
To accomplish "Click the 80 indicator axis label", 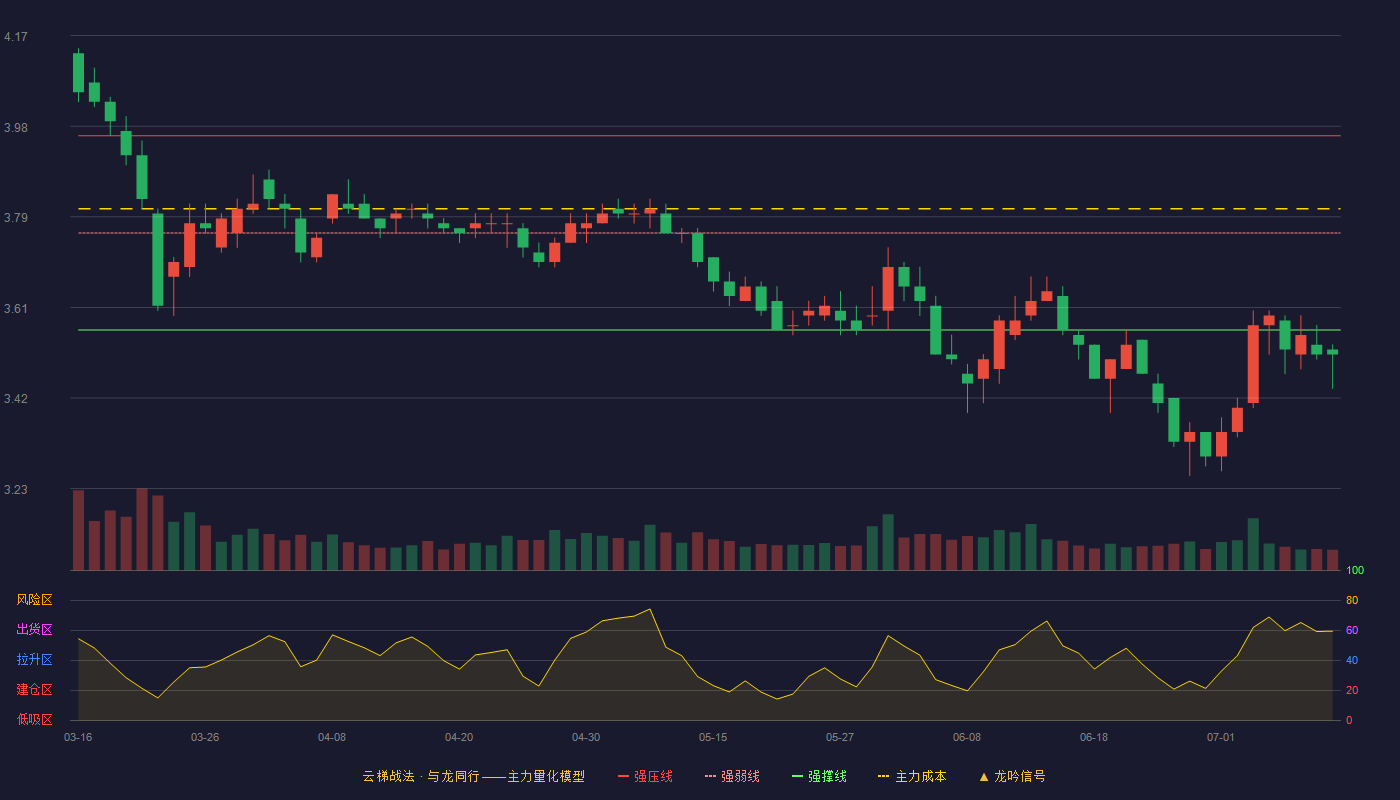I will pos(1352,600).
